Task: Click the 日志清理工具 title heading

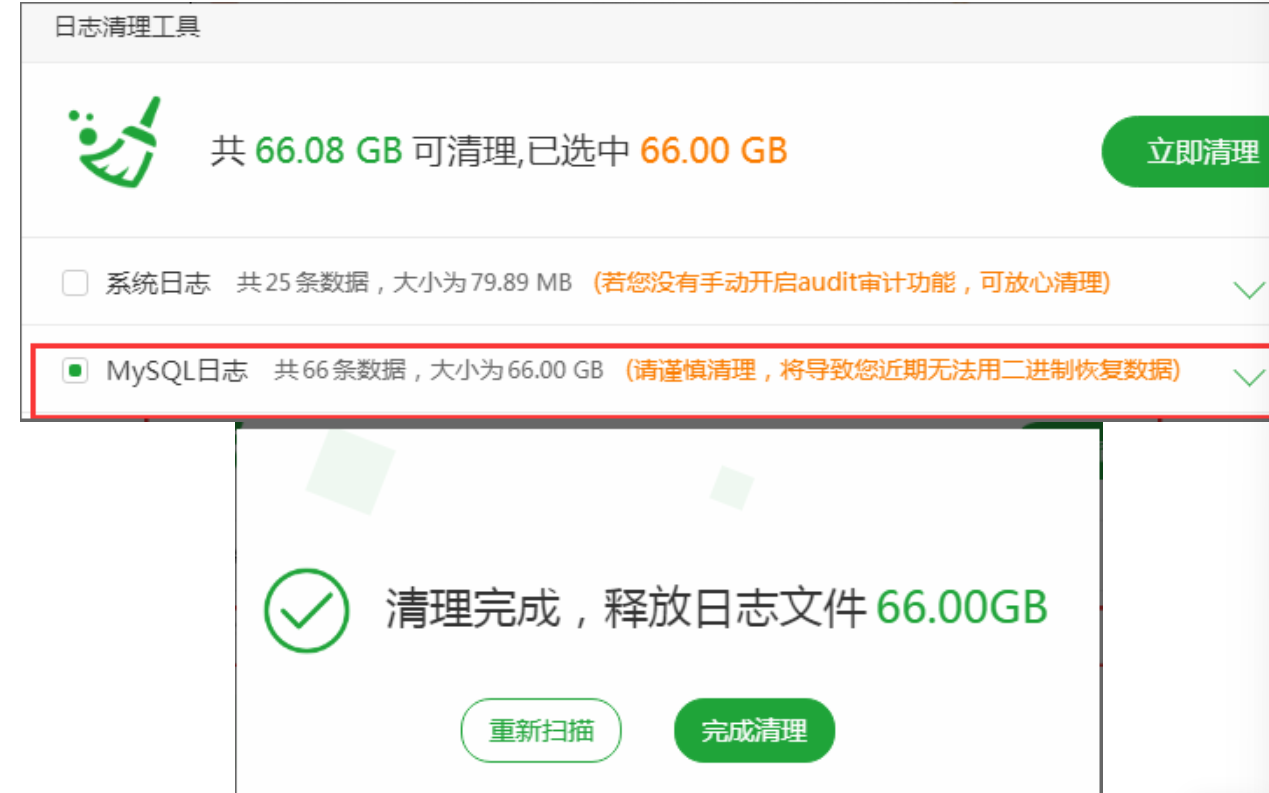Action: (x=127, y=28)
